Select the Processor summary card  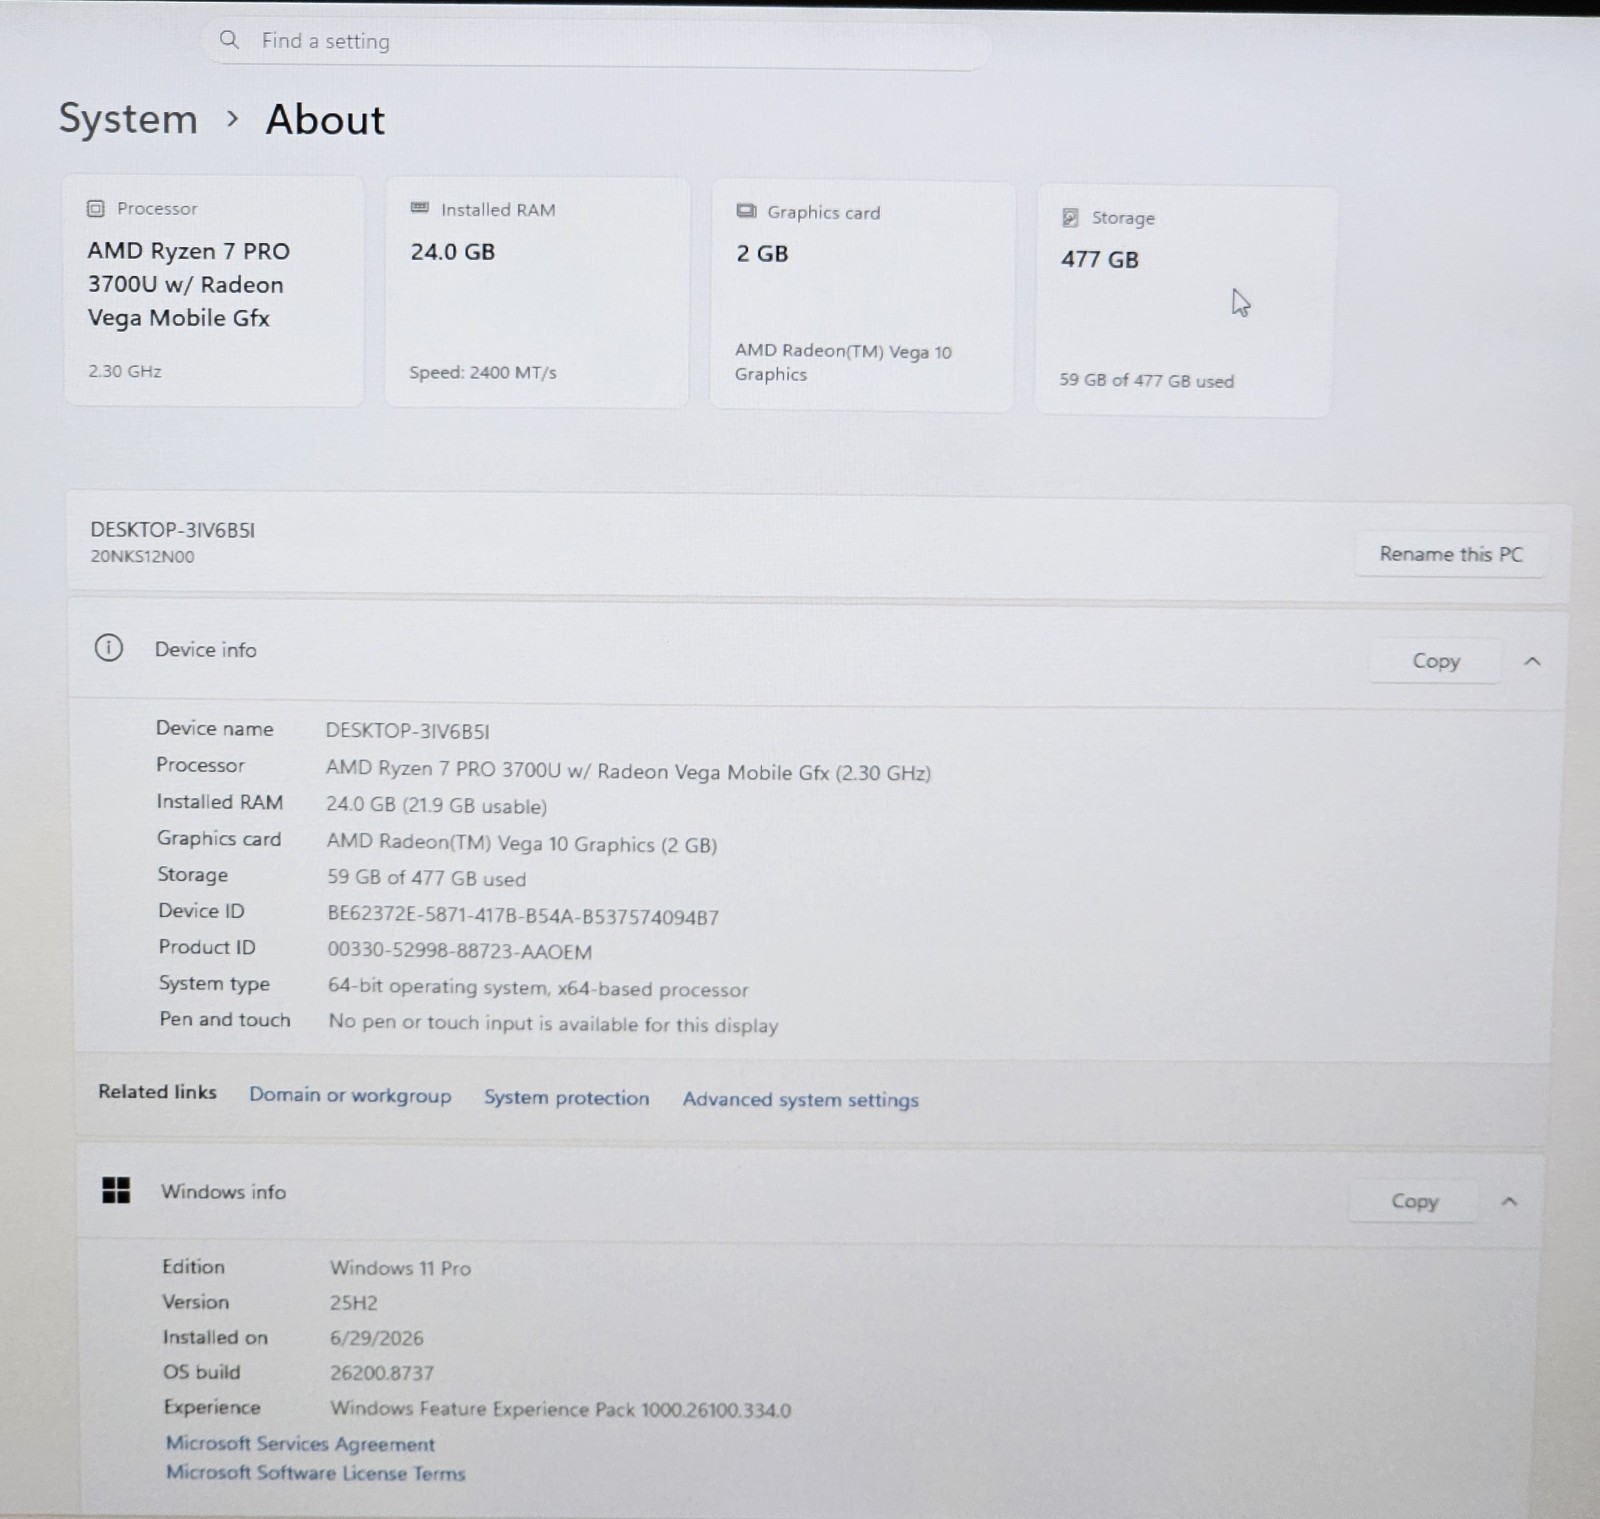tap(214, 291)
